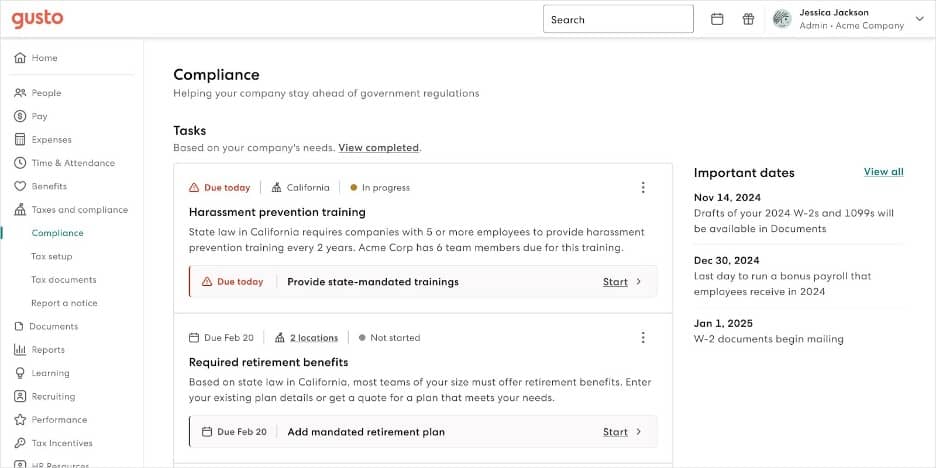Screen dimensions: 936x468
Task: Open the Gusto logo home link
Action: [38, 19]
